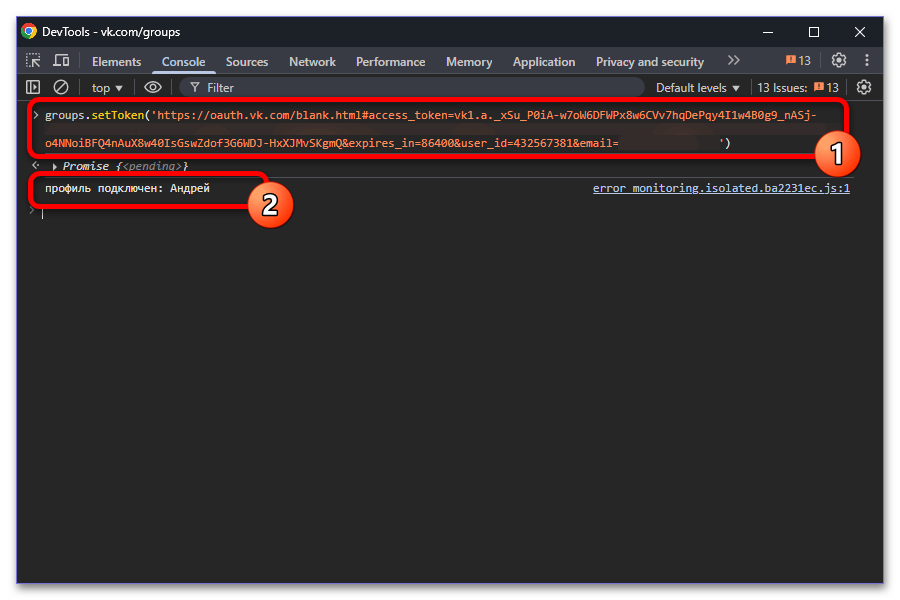
Task: Click the groups.setToken command entry
Action: click(x=430, y=129)
